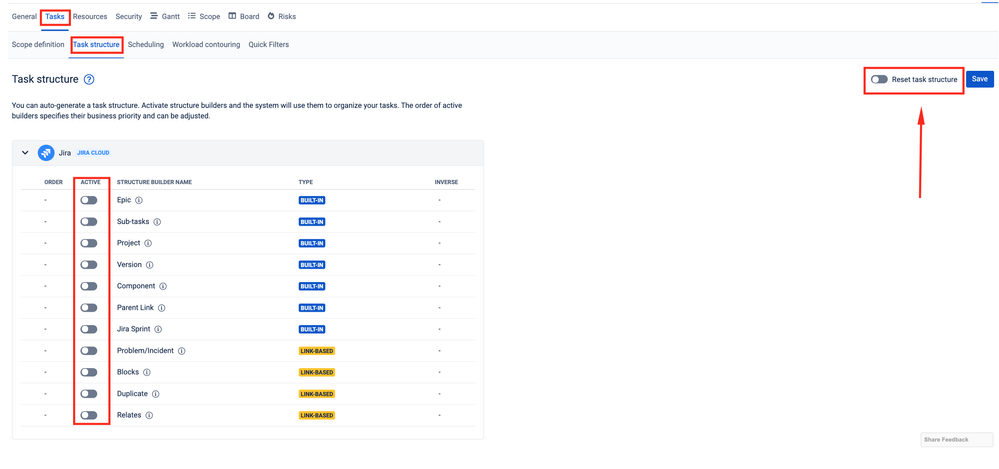Click the info icon next to Component
Image resolution: width=999 pixels, height=469 pixels.
coord(163,286)
